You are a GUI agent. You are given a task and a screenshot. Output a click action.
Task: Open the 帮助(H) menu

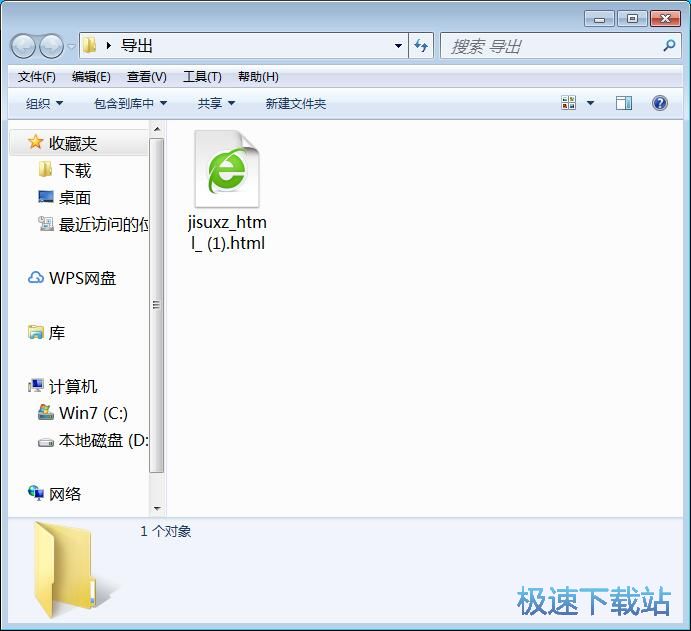pyautogui.click(x=258, y=77)
